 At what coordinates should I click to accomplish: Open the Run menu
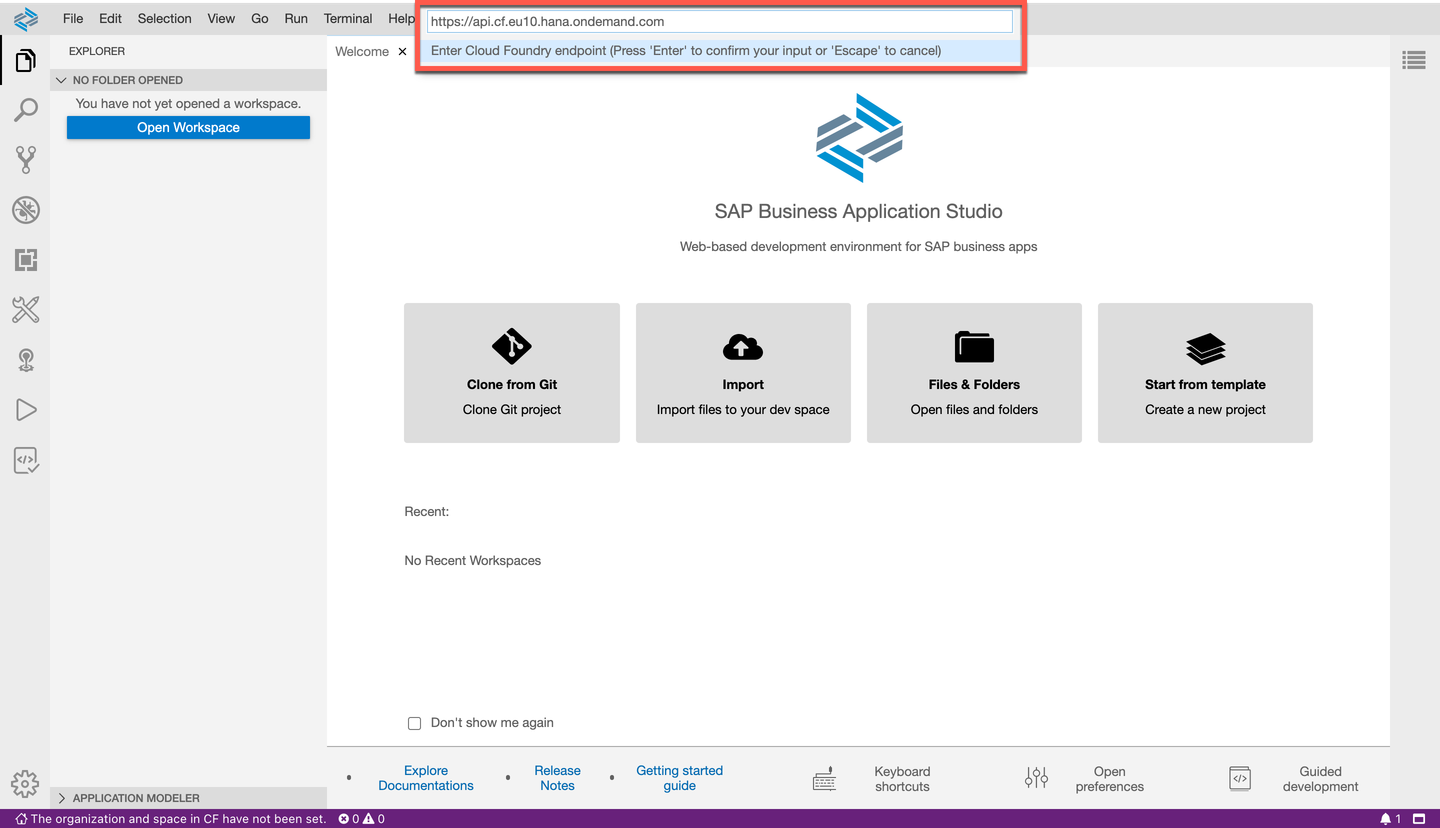coord(296,18)
